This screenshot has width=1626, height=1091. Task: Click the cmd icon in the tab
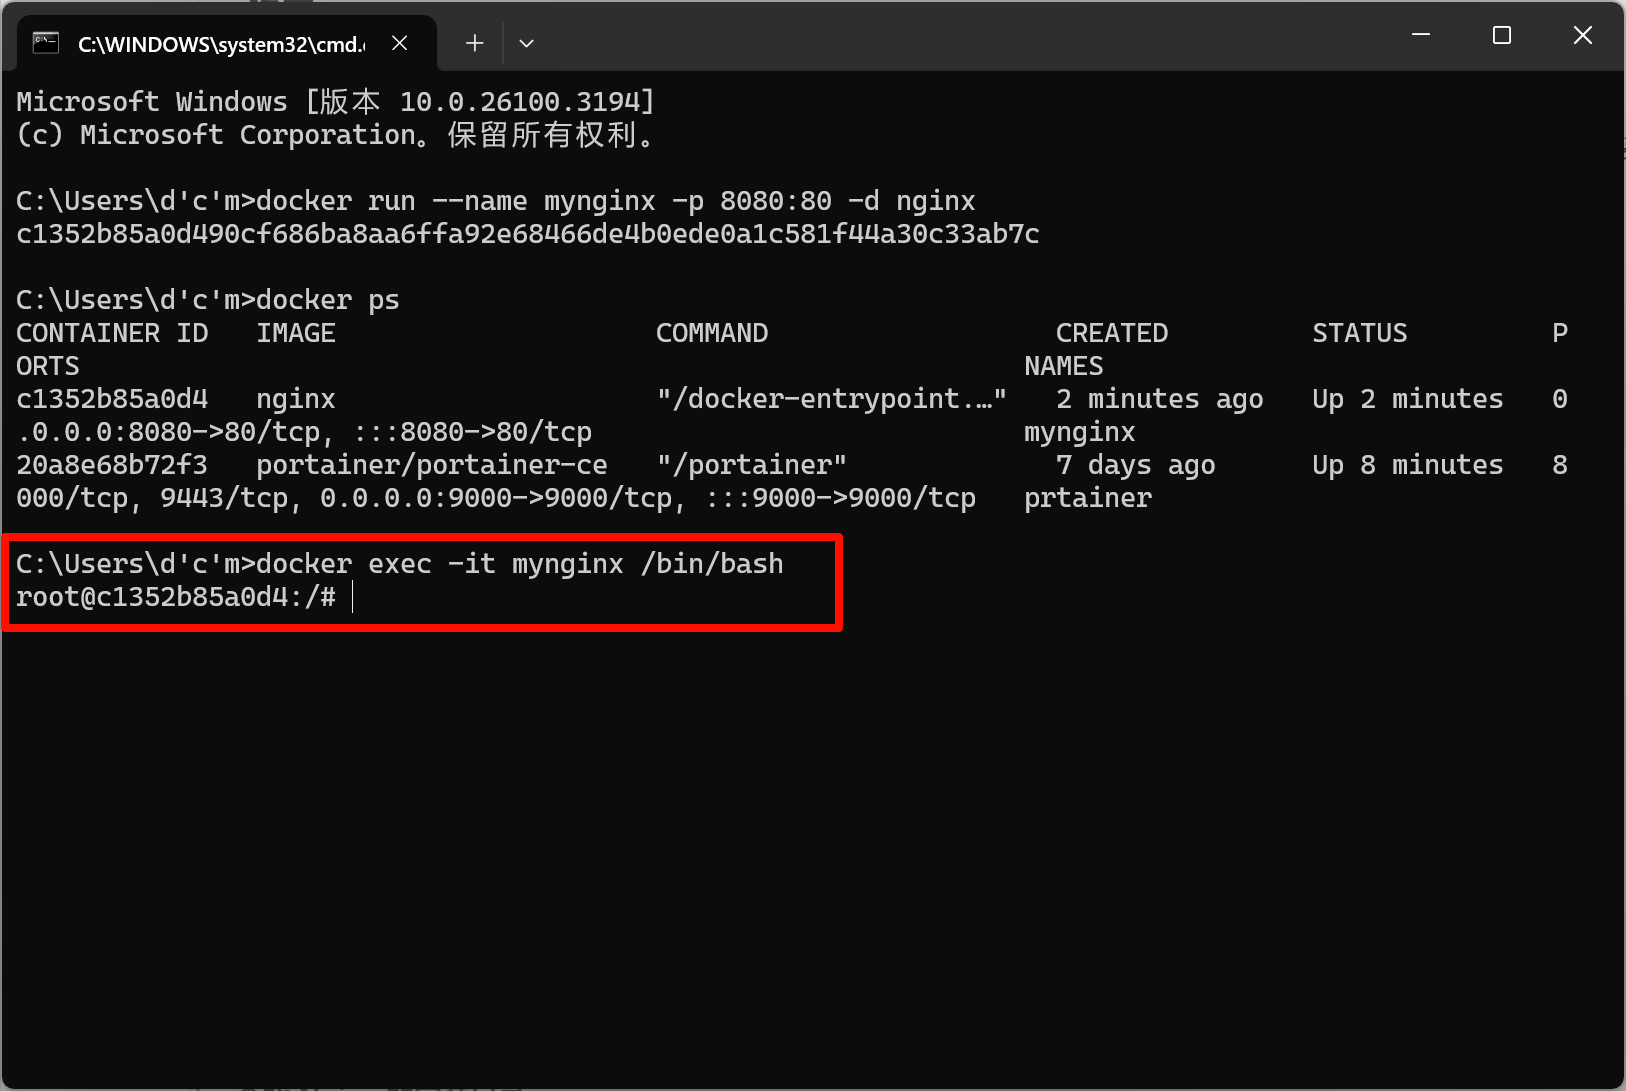(x=46, y=43)
